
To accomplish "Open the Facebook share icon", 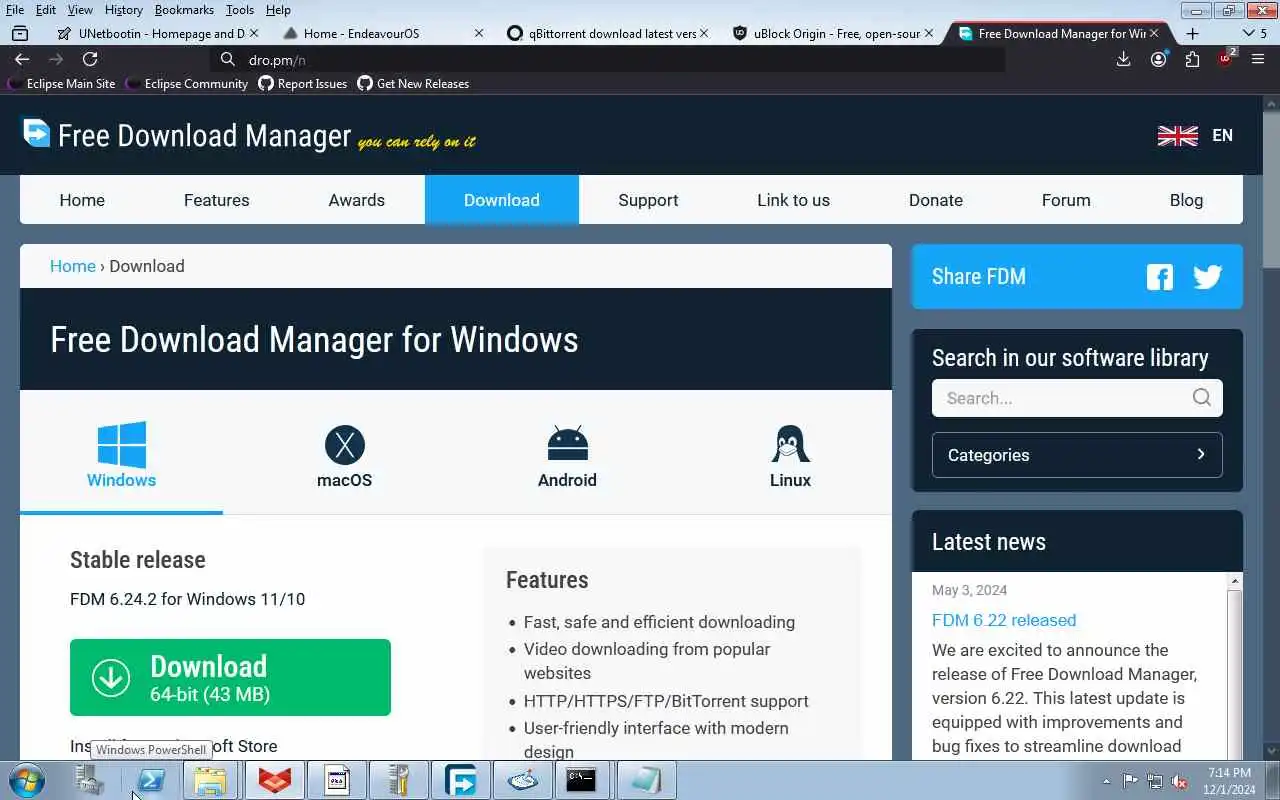I will tap(1160, 277).
